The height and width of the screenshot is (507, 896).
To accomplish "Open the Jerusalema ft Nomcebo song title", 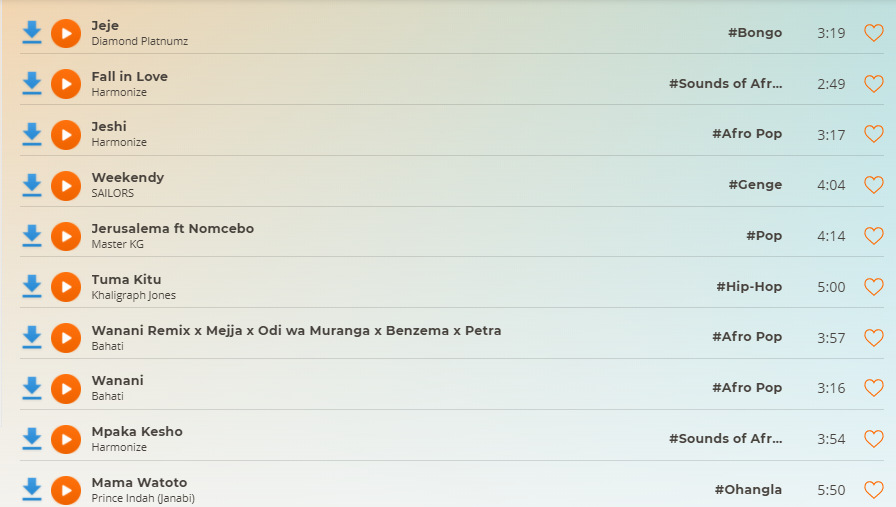I will pos(173,229).
